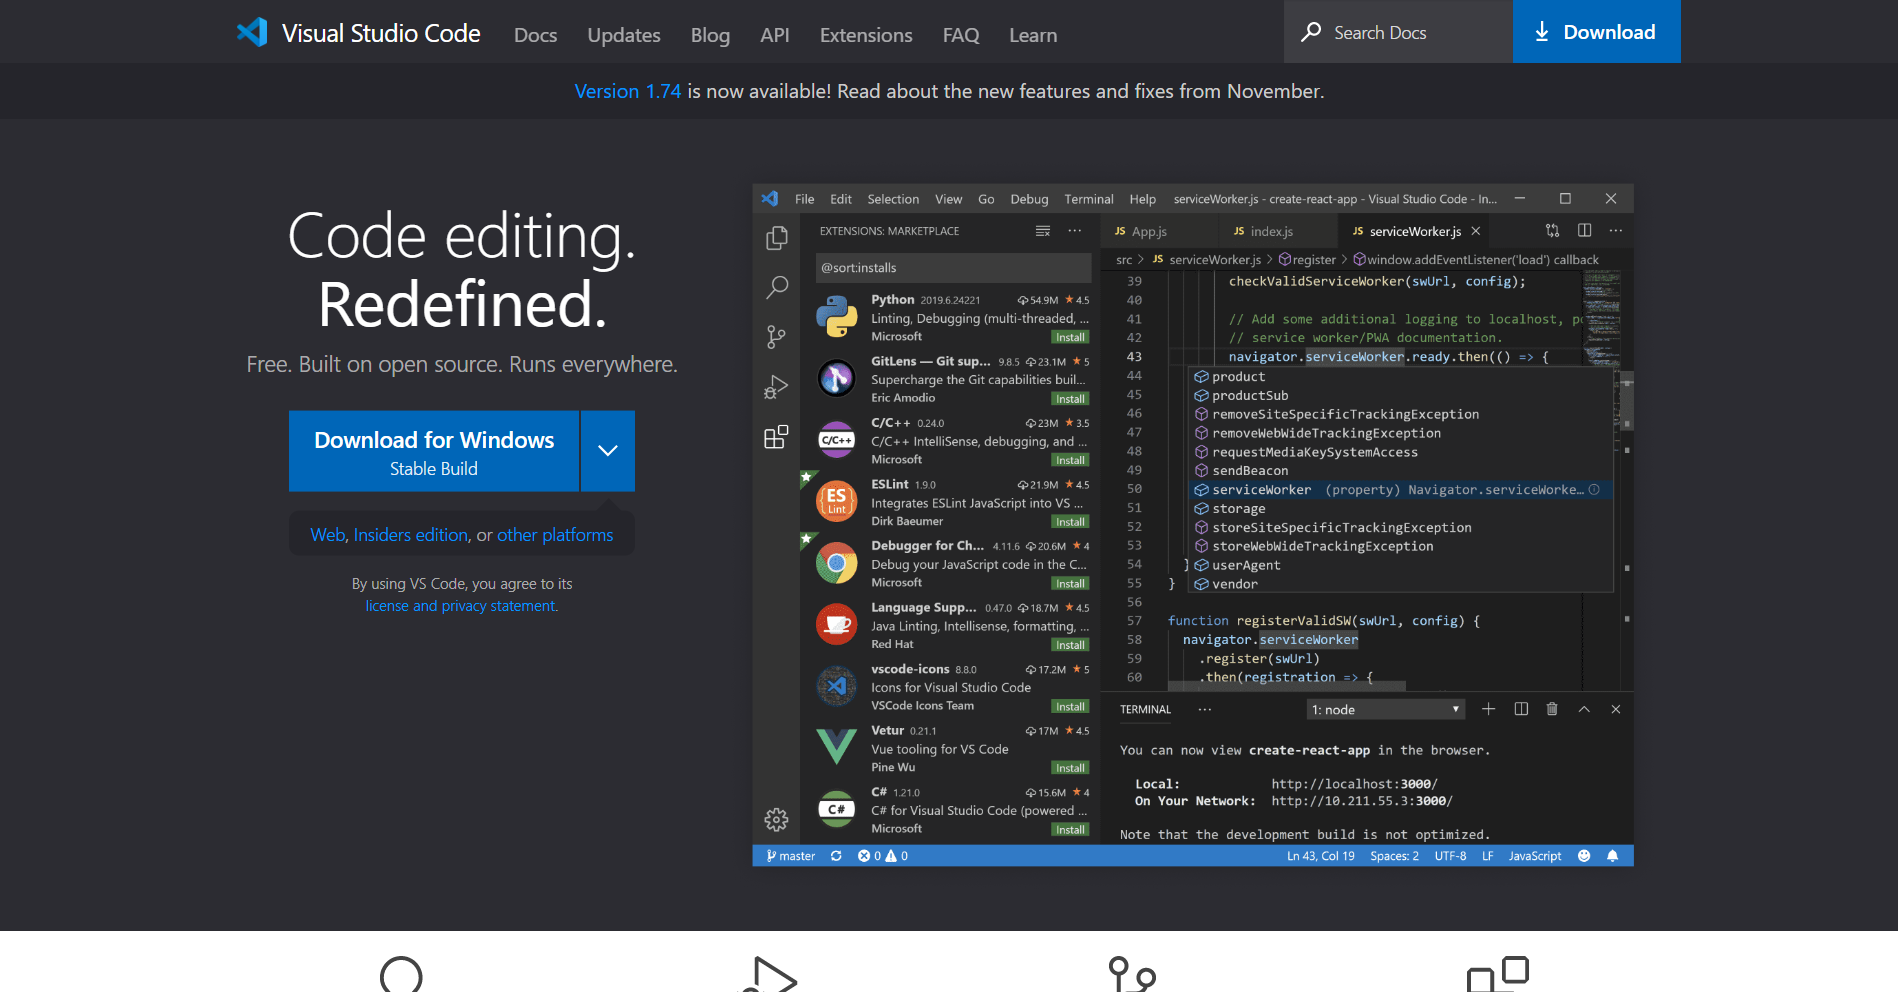Viewport: 1898px width, 992px height.
Task: Click the vscode-icons extension icon
Action: coord(836,686)
